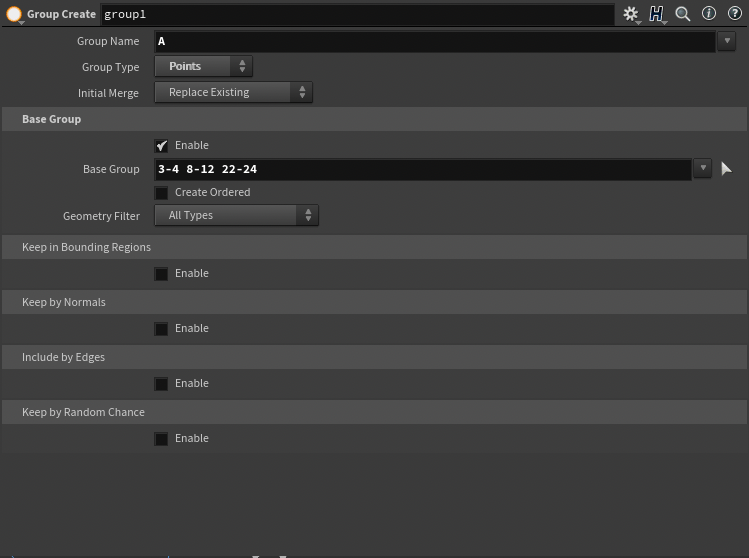Click the Geometry Filter parameter label
The width and height of the screenshot is (749, 558).
click(x=101, y=216)
